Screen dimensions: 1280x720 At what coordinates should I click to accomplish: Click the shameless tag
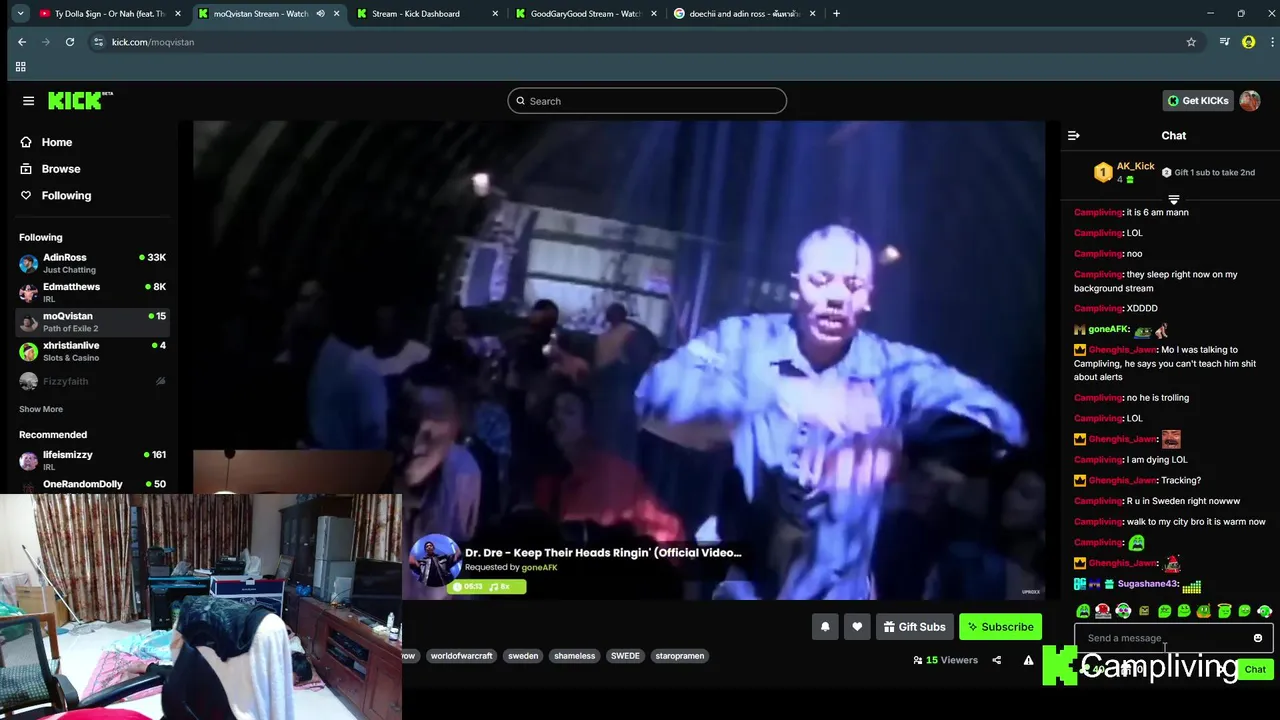pyautogui.click(x=575, y=656)
